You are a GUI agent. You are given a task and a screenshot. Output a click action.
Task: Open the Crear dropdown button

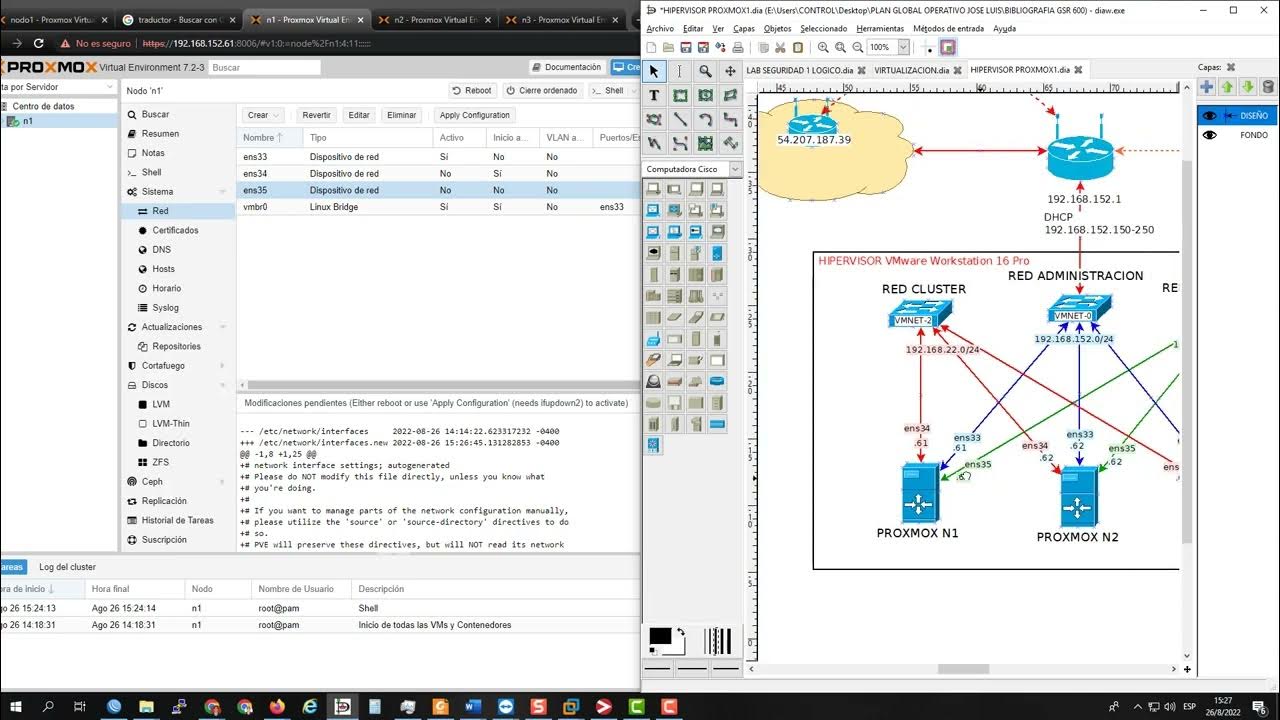[263, 115]
